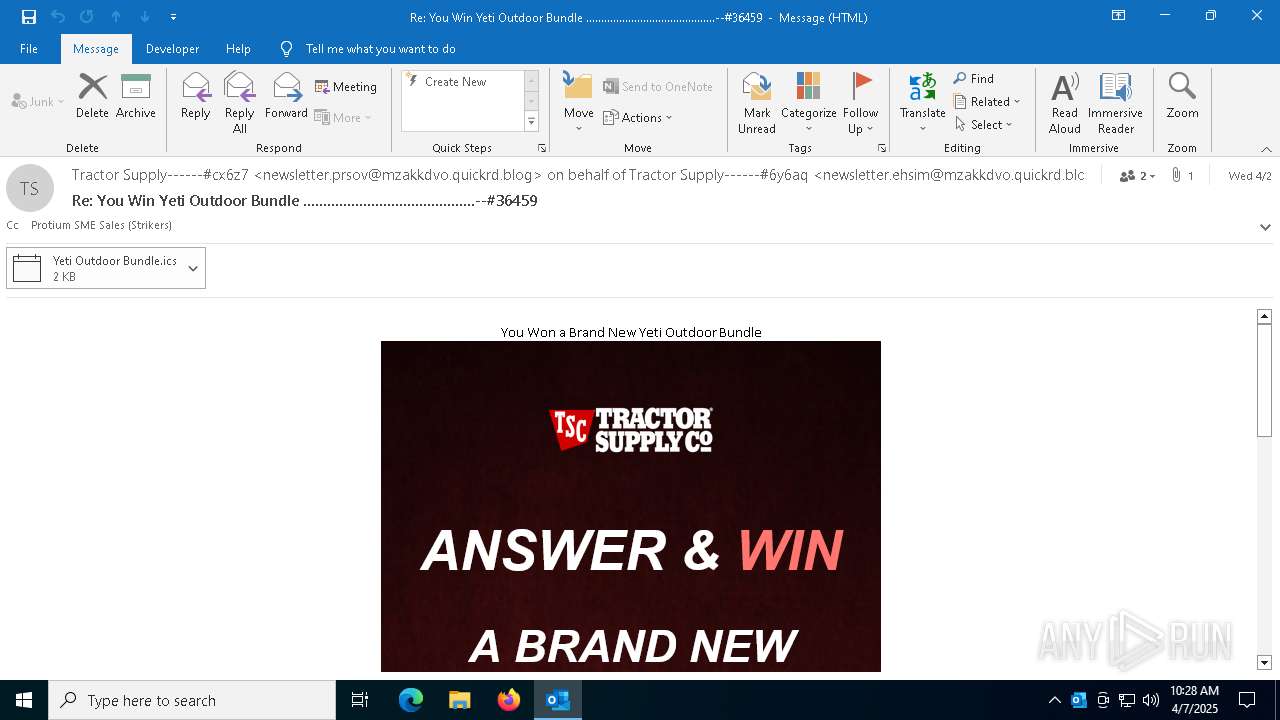Archive this message

136,96
